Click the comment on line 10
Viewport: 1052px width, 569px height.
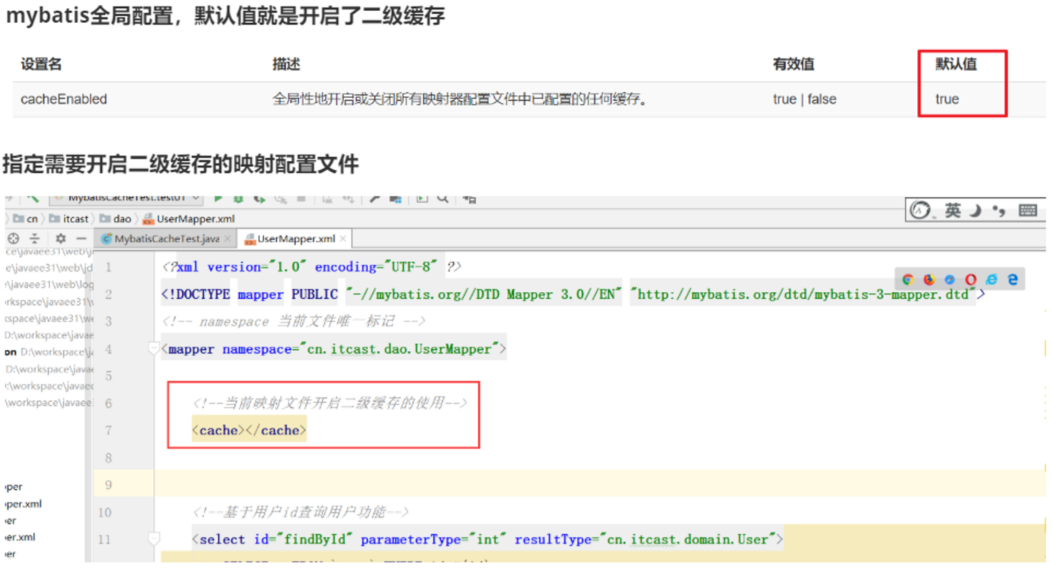[x=300, y=512]
